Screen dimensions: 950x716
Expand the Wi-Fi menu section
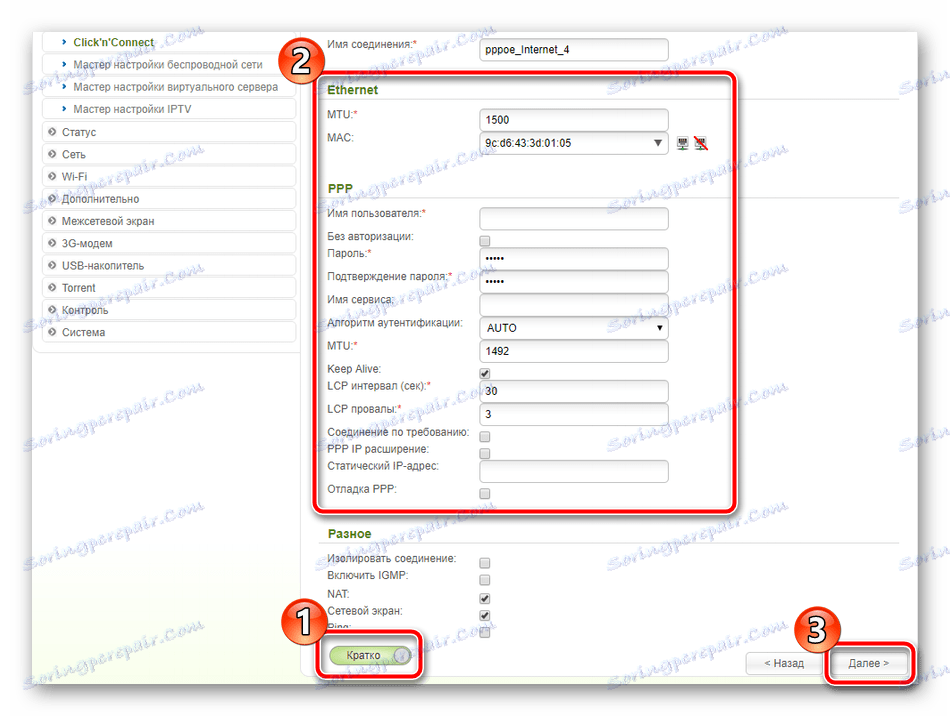169,176
